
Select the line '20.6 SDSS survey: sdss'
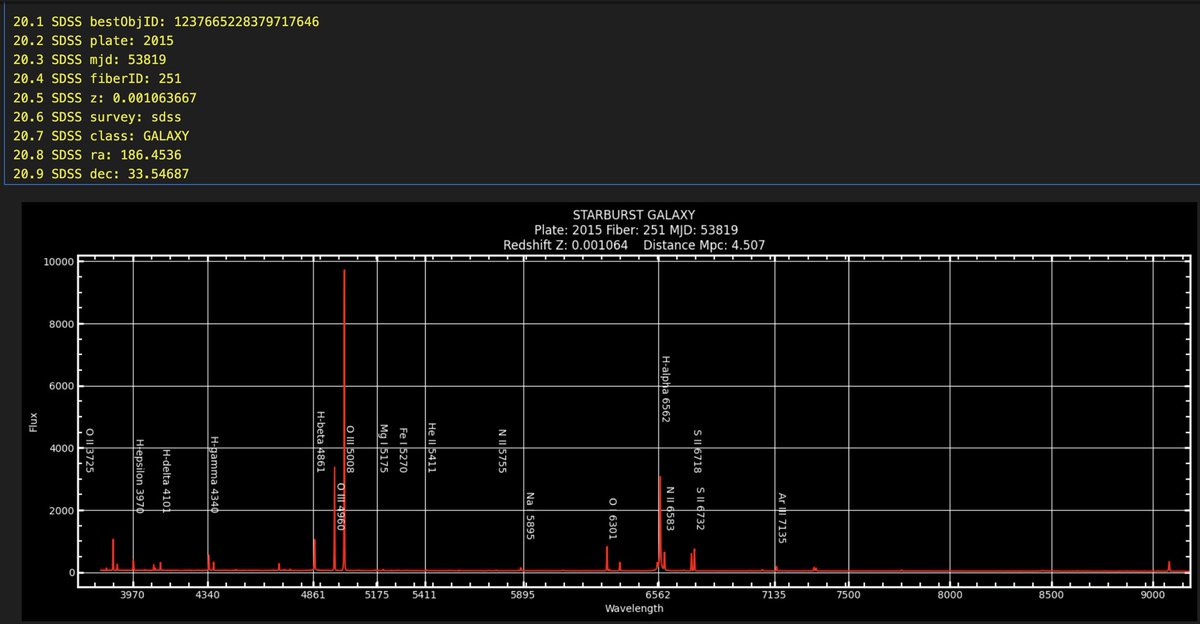[x=97, y=117]
